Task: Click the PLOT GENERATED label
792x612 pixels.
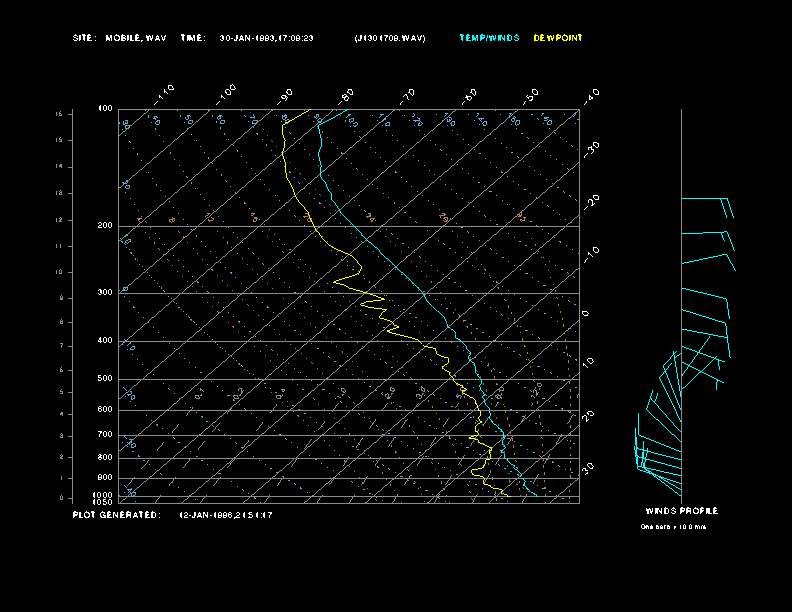Action: pyautogui.click(x=116, y=515)
